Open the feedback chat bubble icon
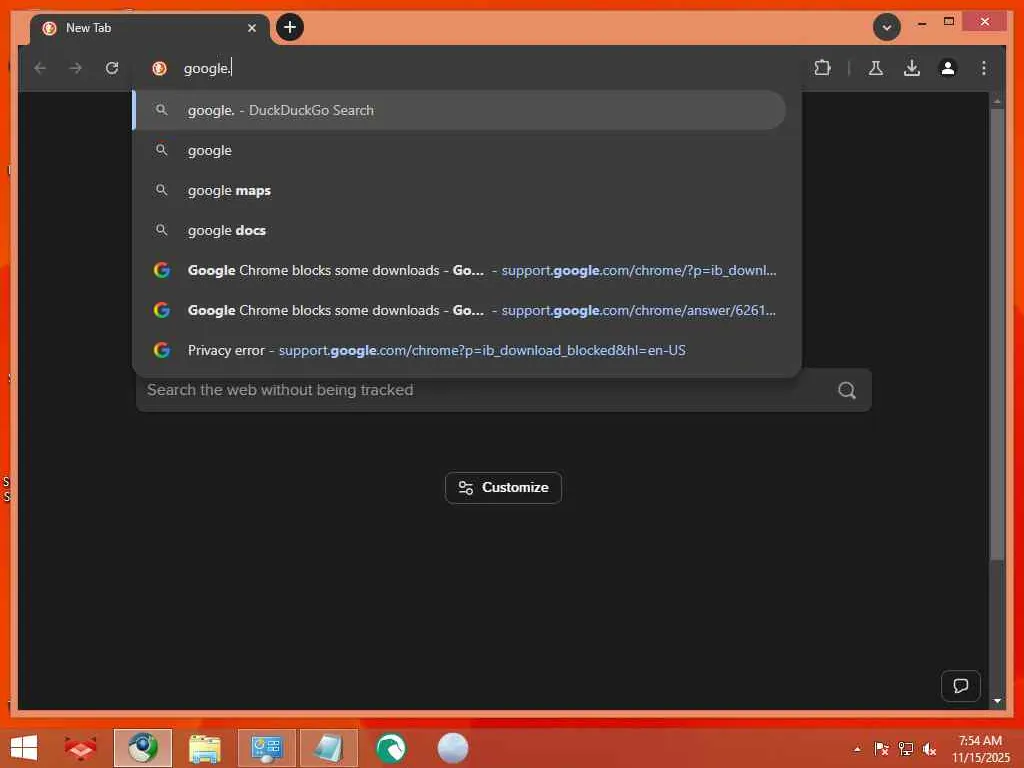The width and height of the screenshot is (1024, 768). [x=961, y=686]
